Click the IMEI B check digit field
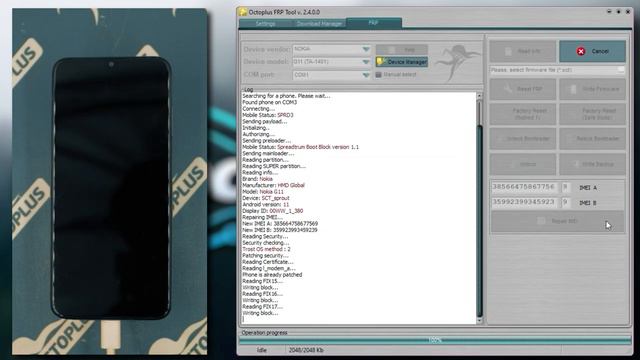The image size is (640, 360). pyautogui.click(x=566, y=202)
